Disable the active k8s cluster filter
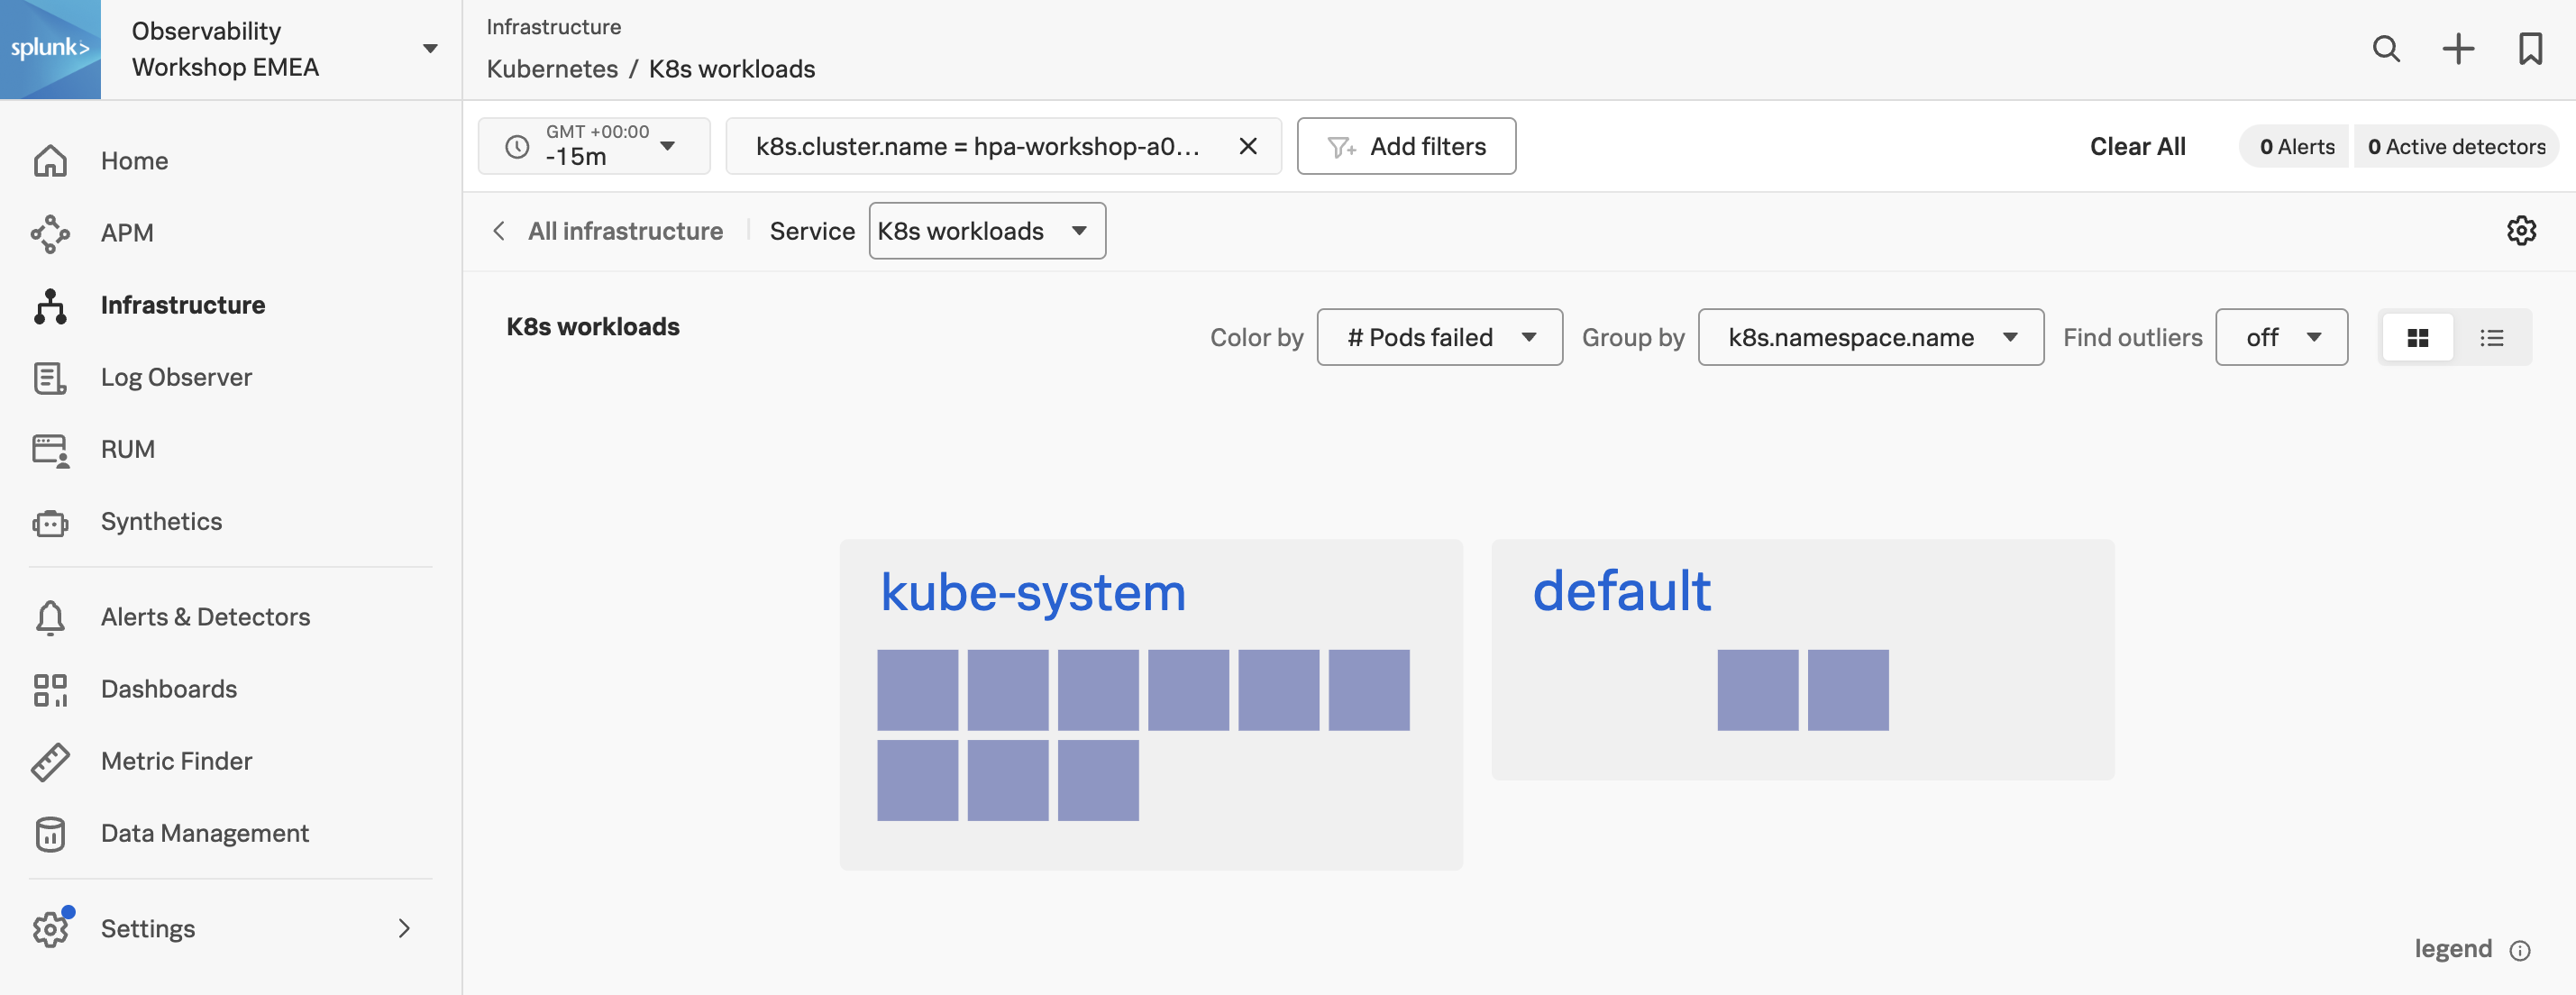This screenshot has width=2576, height=995. (x=1247, y=144)
